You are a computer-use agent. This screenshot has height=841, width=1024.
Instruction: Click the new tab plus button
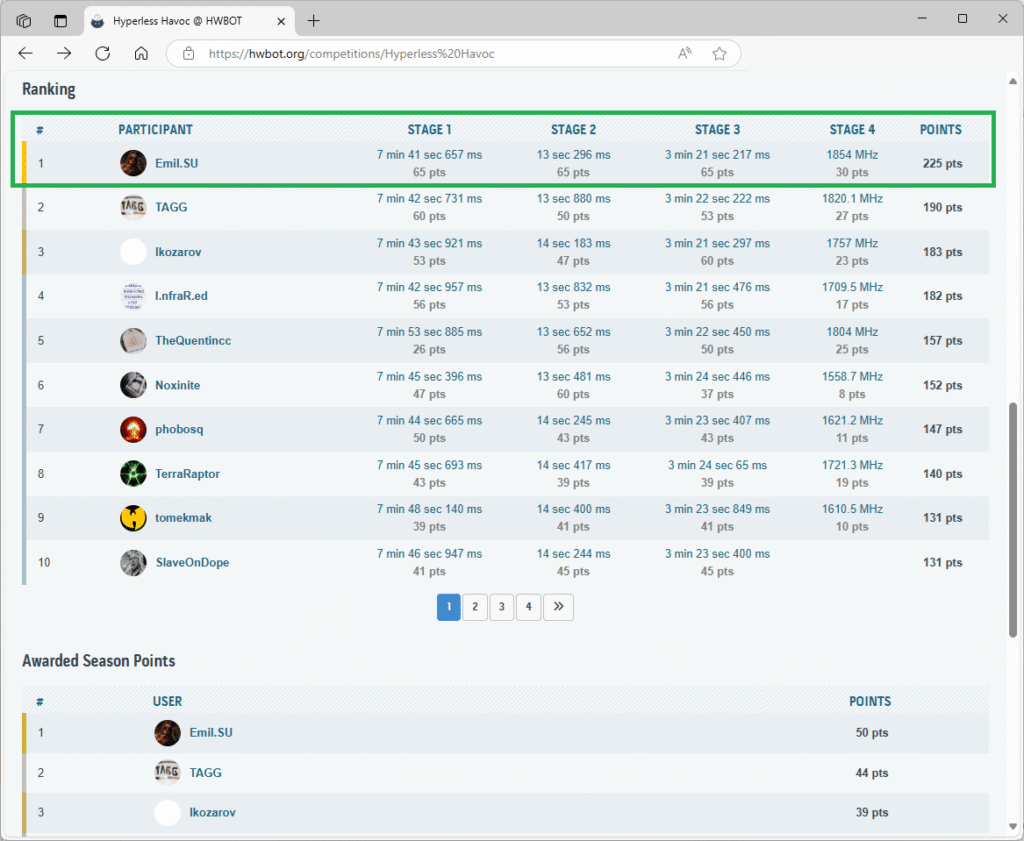[x=314, y=20]
